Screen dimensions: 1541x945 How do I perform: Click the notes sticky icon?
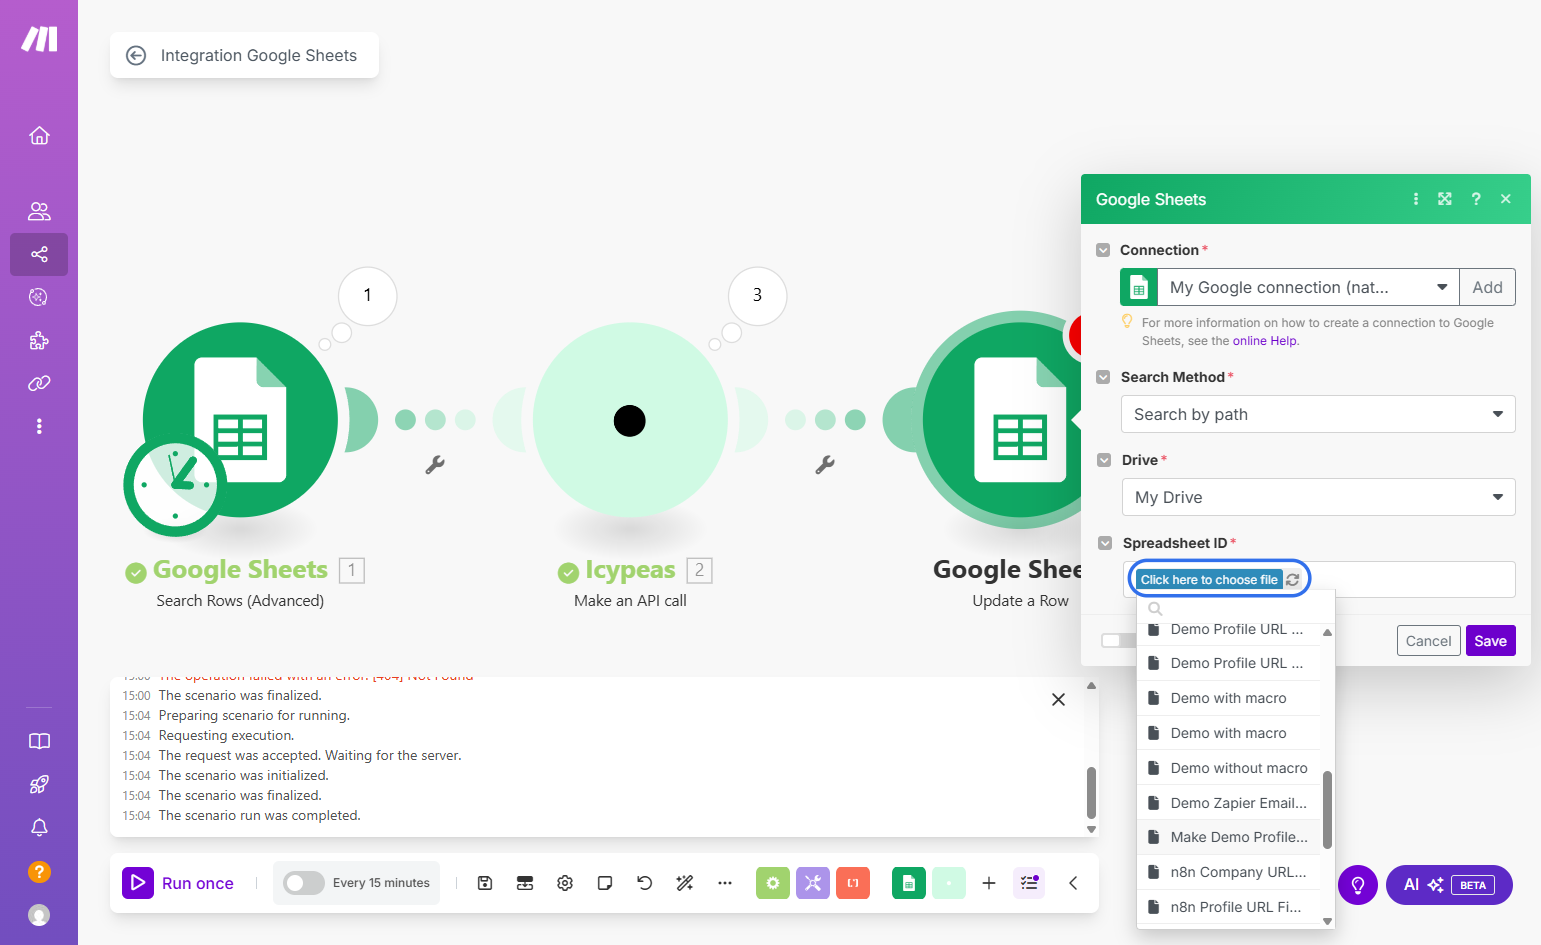(605, 883)
